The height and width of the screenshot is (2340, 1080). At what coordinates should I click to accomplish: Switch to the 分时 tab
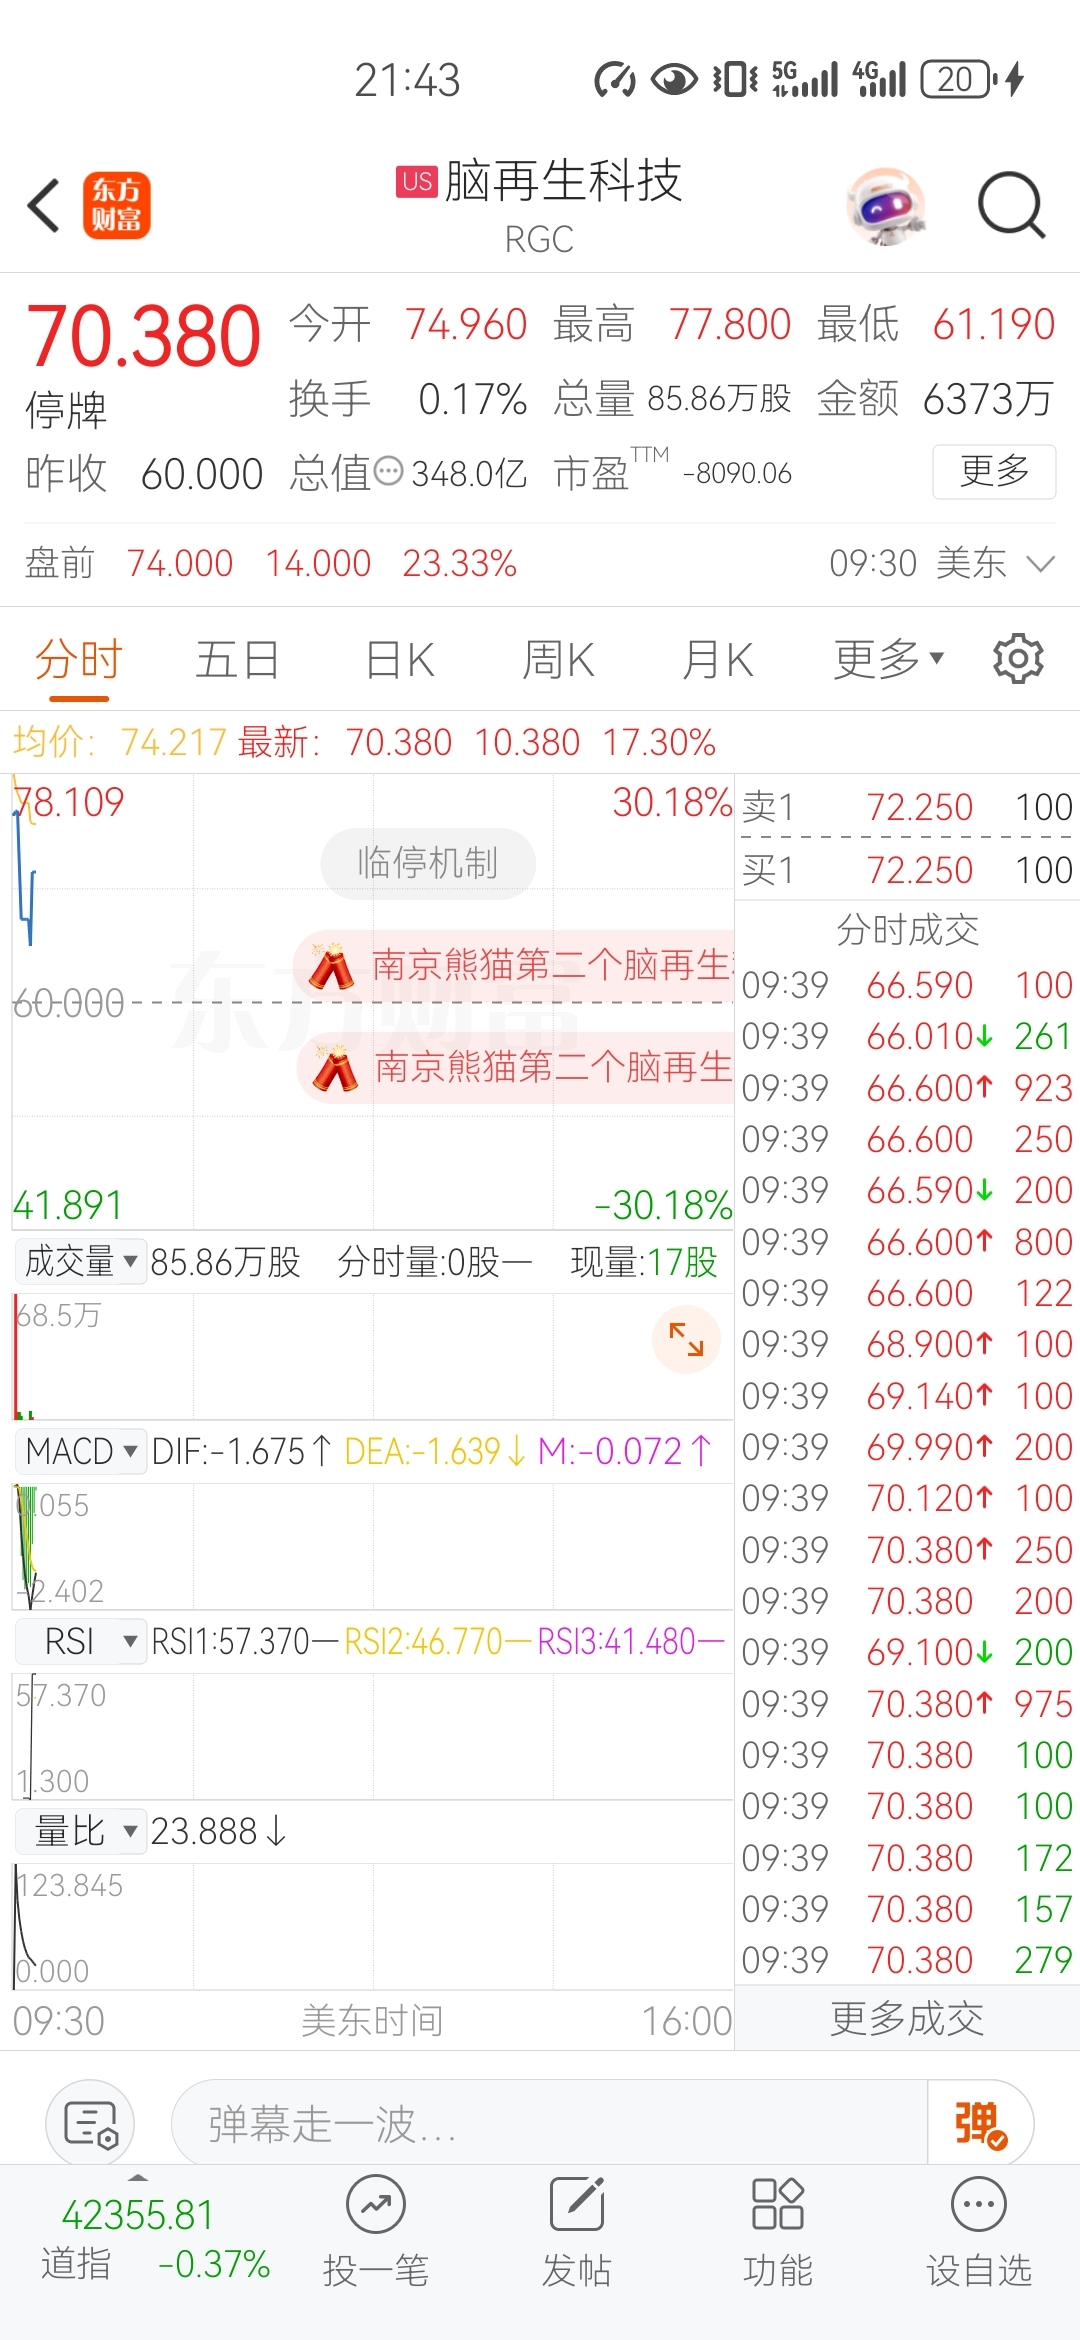pos(78,660)
